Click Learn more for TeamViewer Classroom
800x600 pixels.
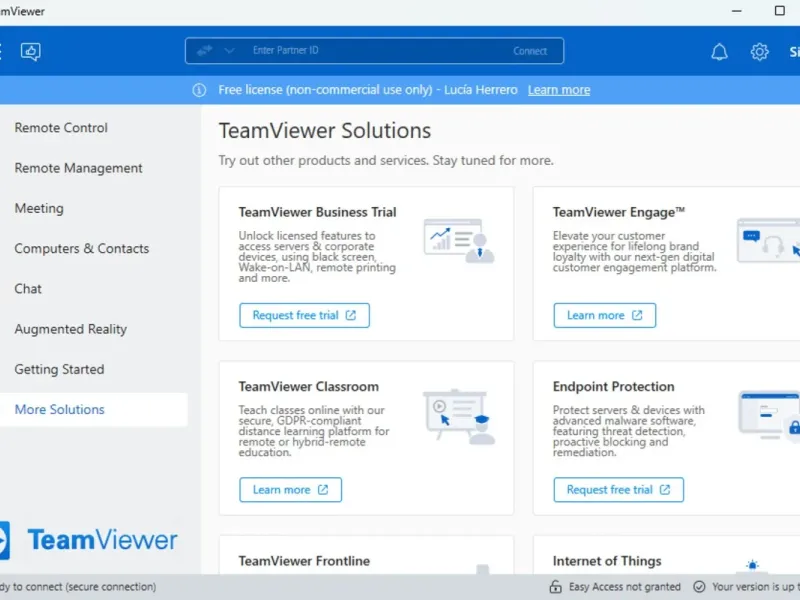point(290,490)
